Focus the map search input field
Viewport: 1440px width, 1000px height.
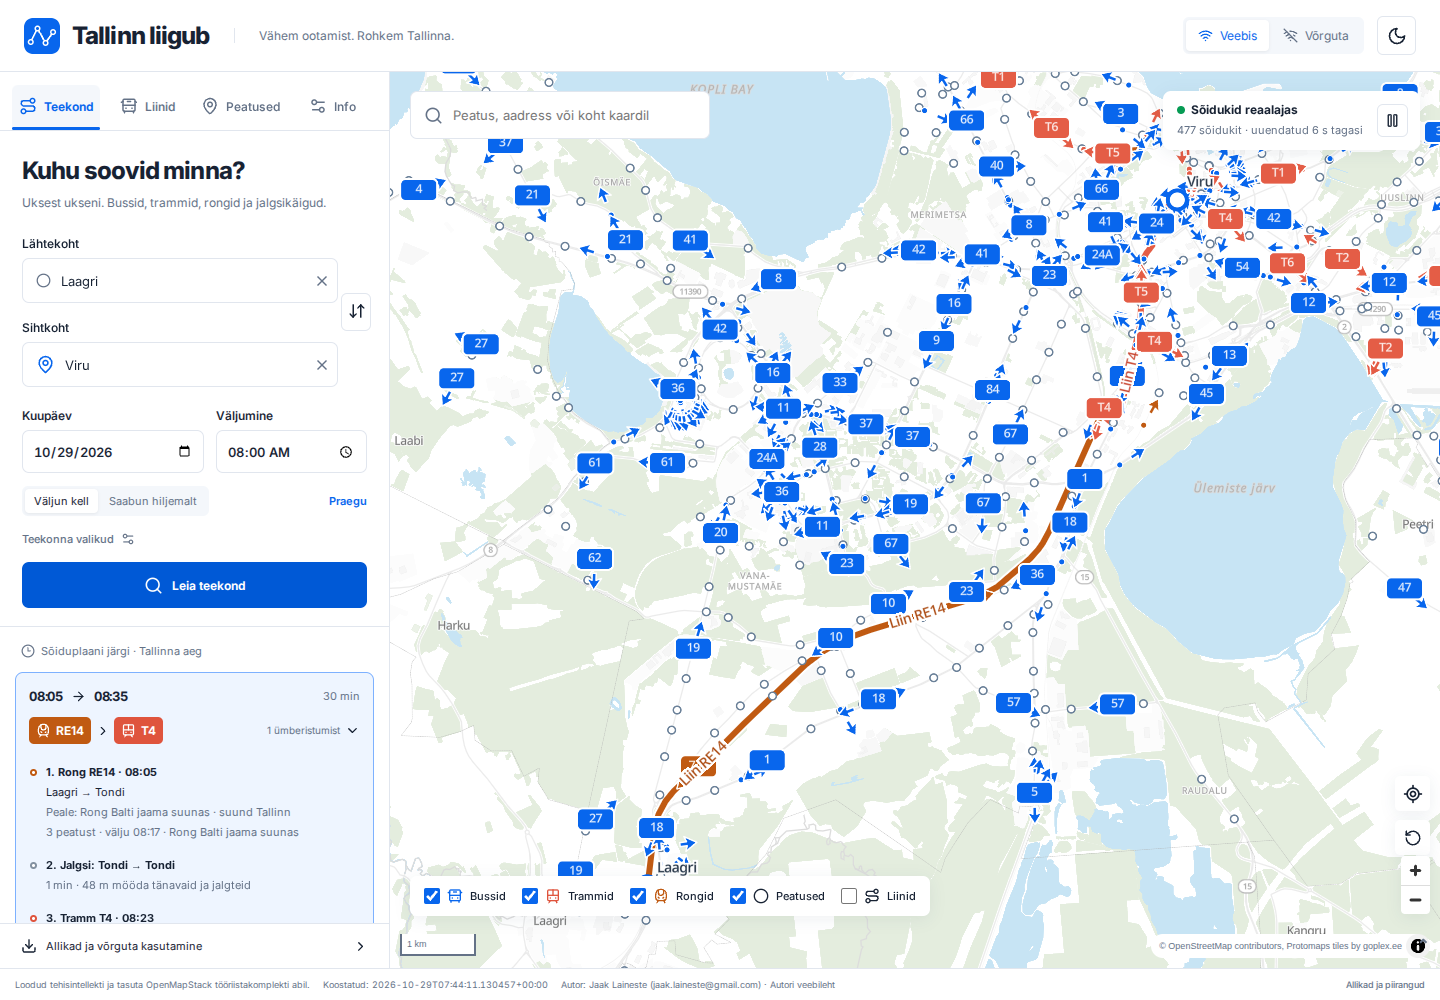click(x=560, y=116)
